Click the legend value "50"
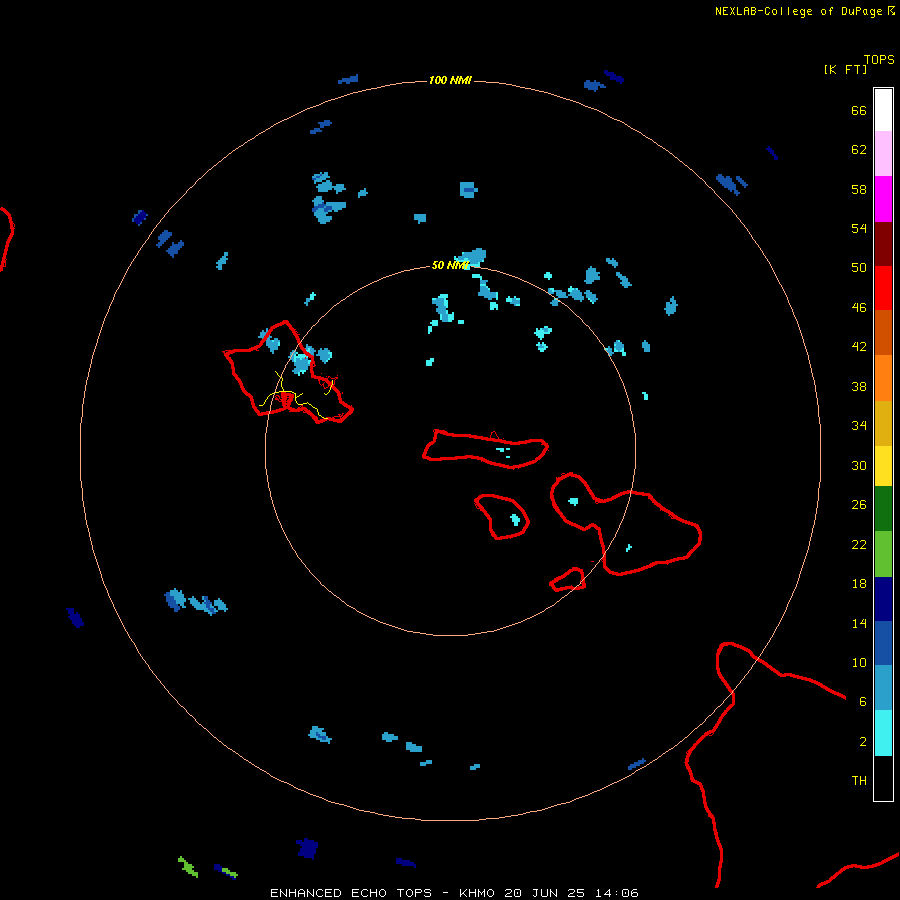Screen dimensions: 900x900 [859, 267]
